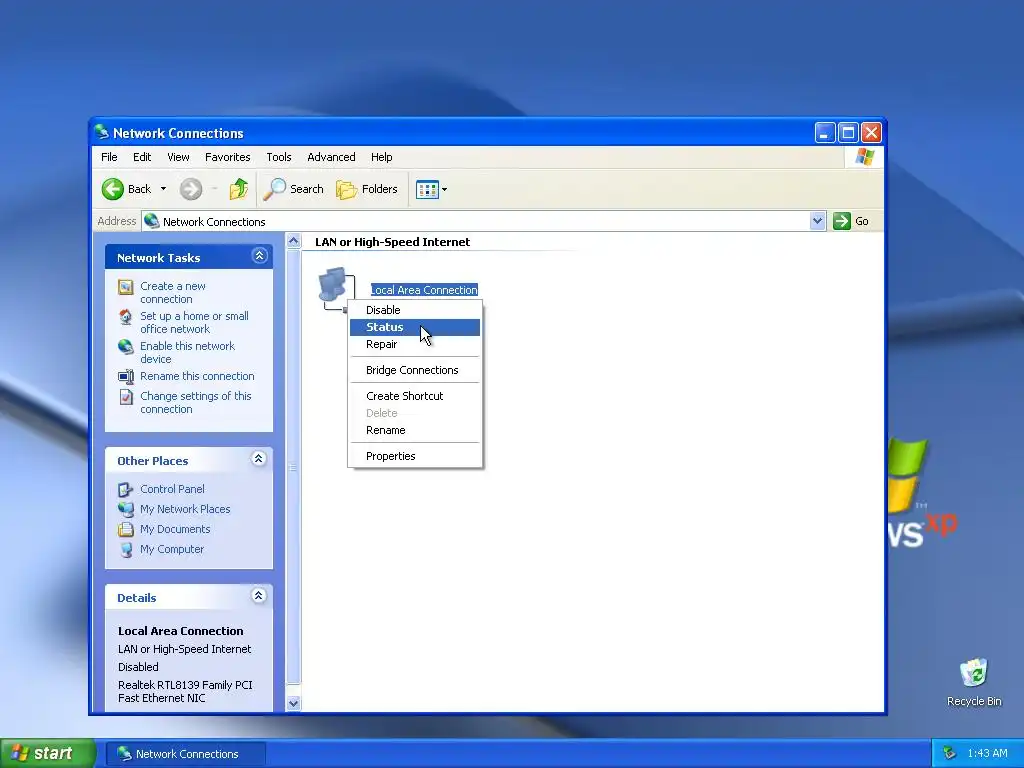Click the Rename this connection icon
This screenshot has height=768, width=1024.
coord(125,377)
